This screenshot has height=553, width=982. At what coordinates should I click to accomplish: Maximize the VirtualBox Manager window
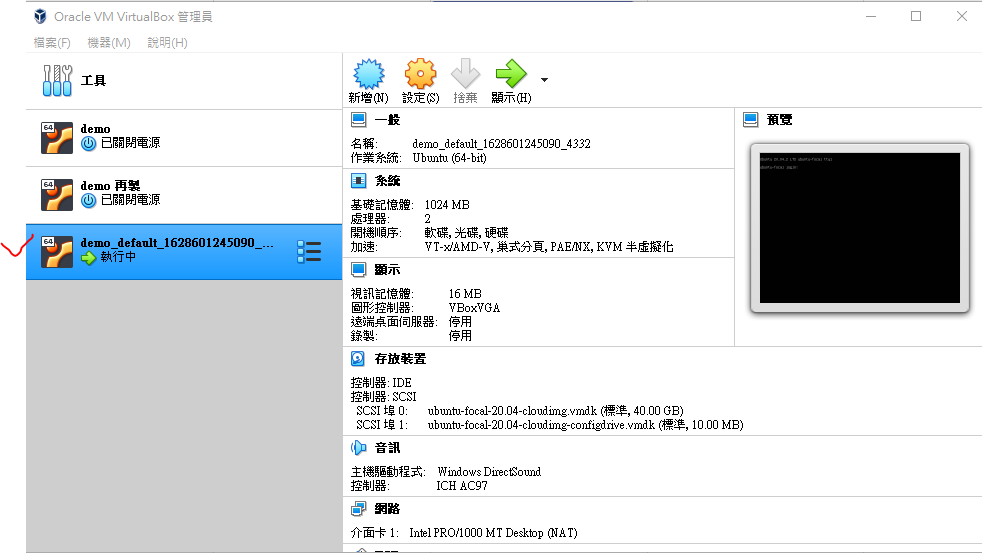tap(916, 16)
